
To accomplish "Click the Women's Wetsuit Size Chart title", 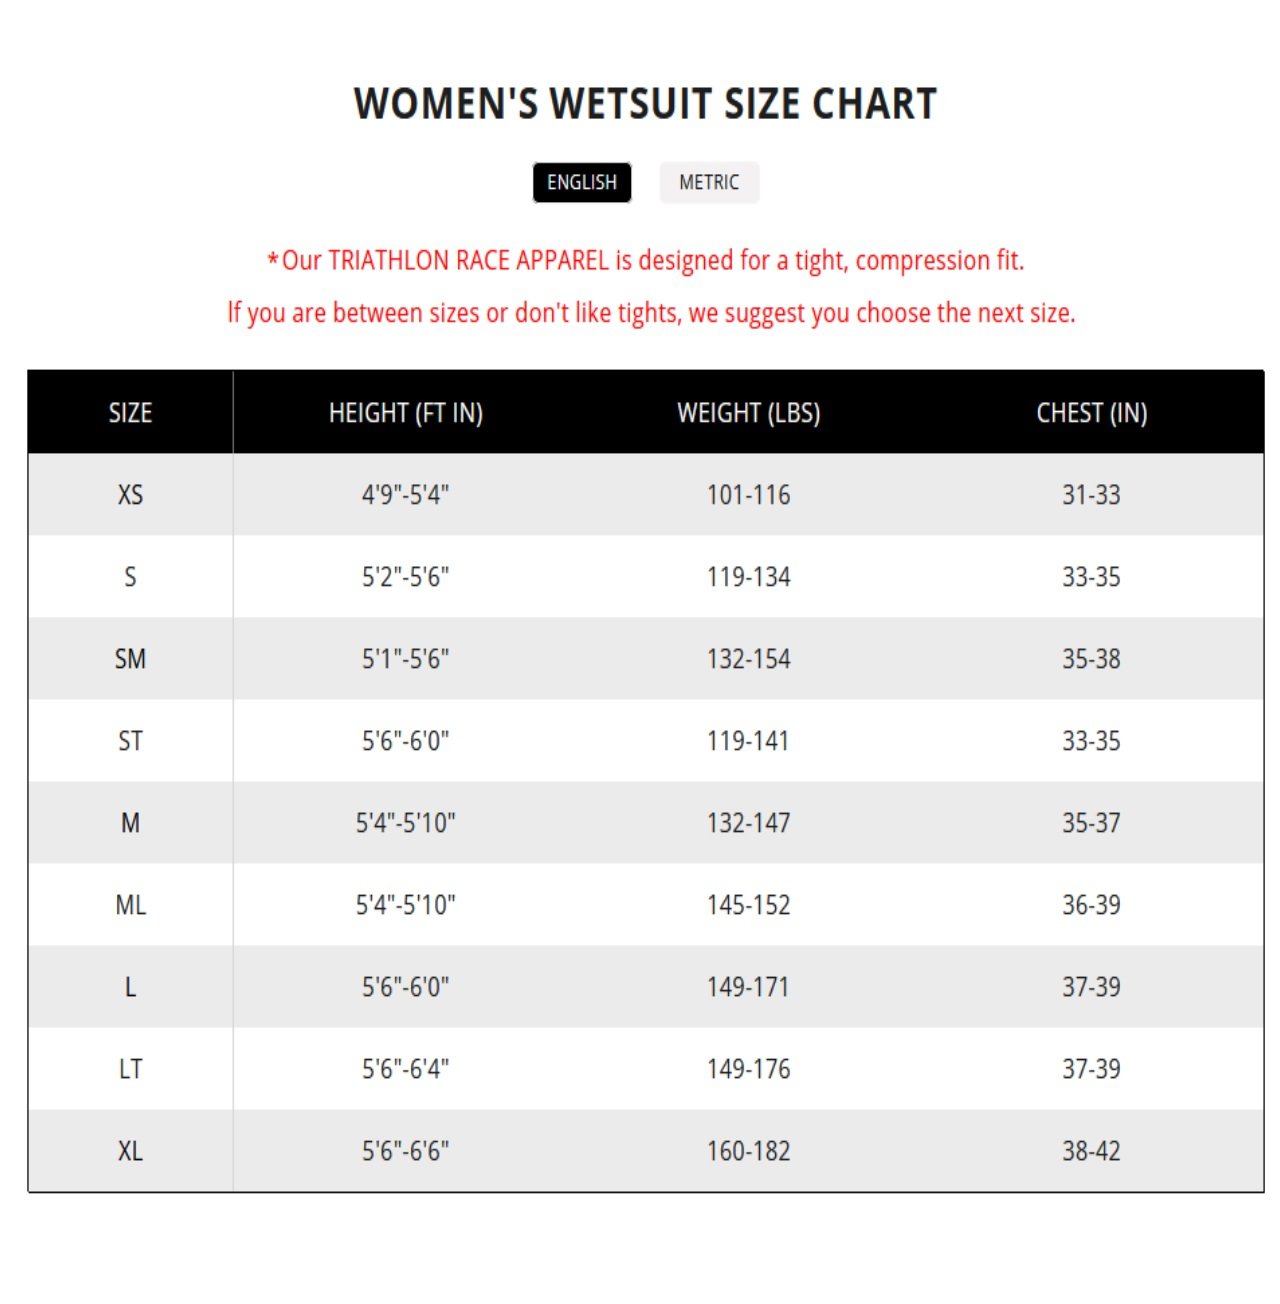I will pyautogui.click(x=645, y=104).
